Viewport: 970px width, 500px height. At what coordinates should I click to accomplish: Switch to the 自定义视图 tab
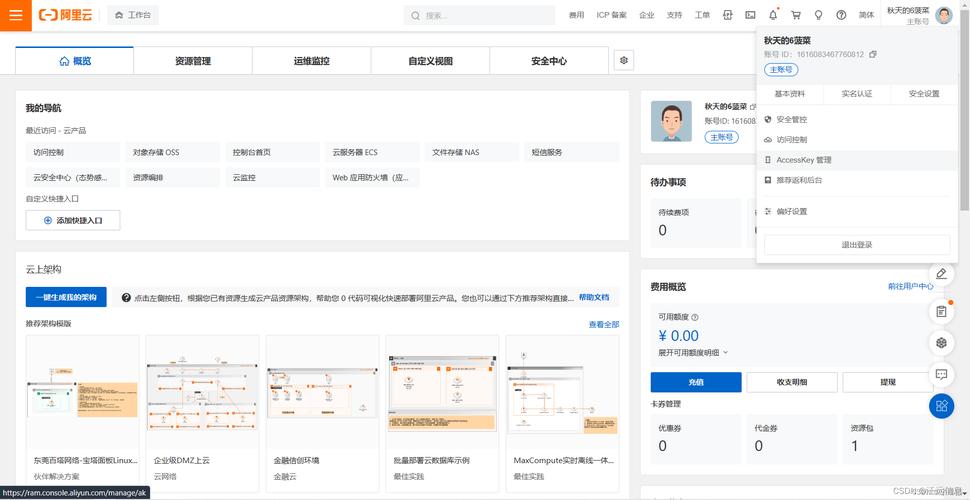point(431,61)
